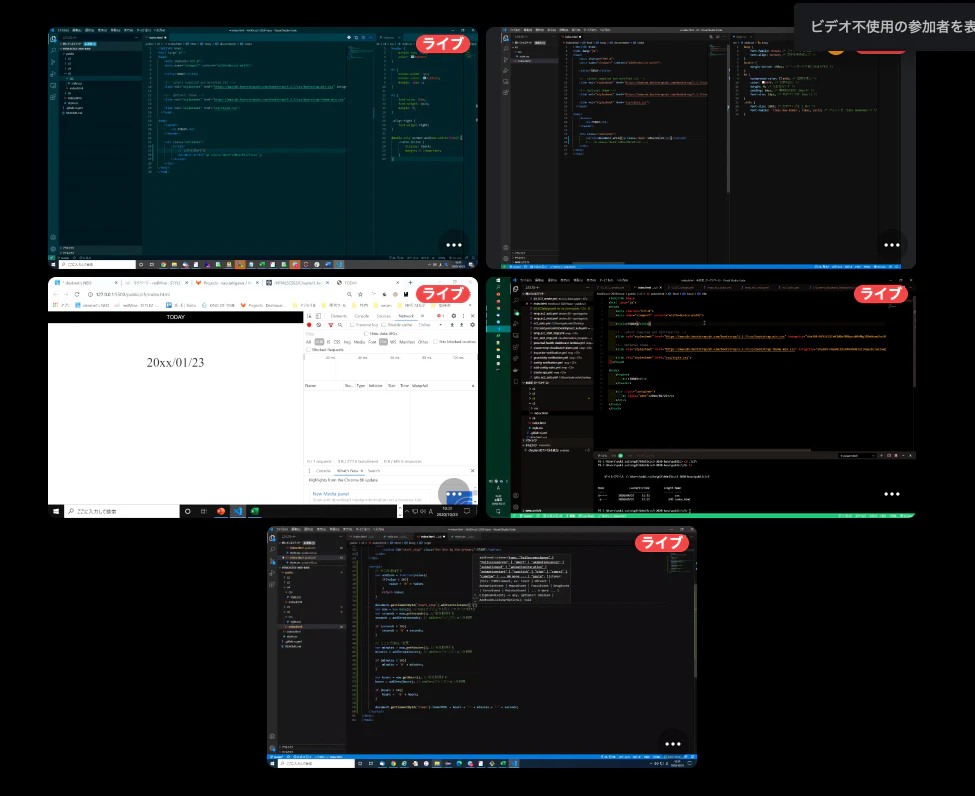Image resolution: width=975 pixels, height=796 pixels.
Task: Toggle the red network recording button
Action: coord(309,325)
